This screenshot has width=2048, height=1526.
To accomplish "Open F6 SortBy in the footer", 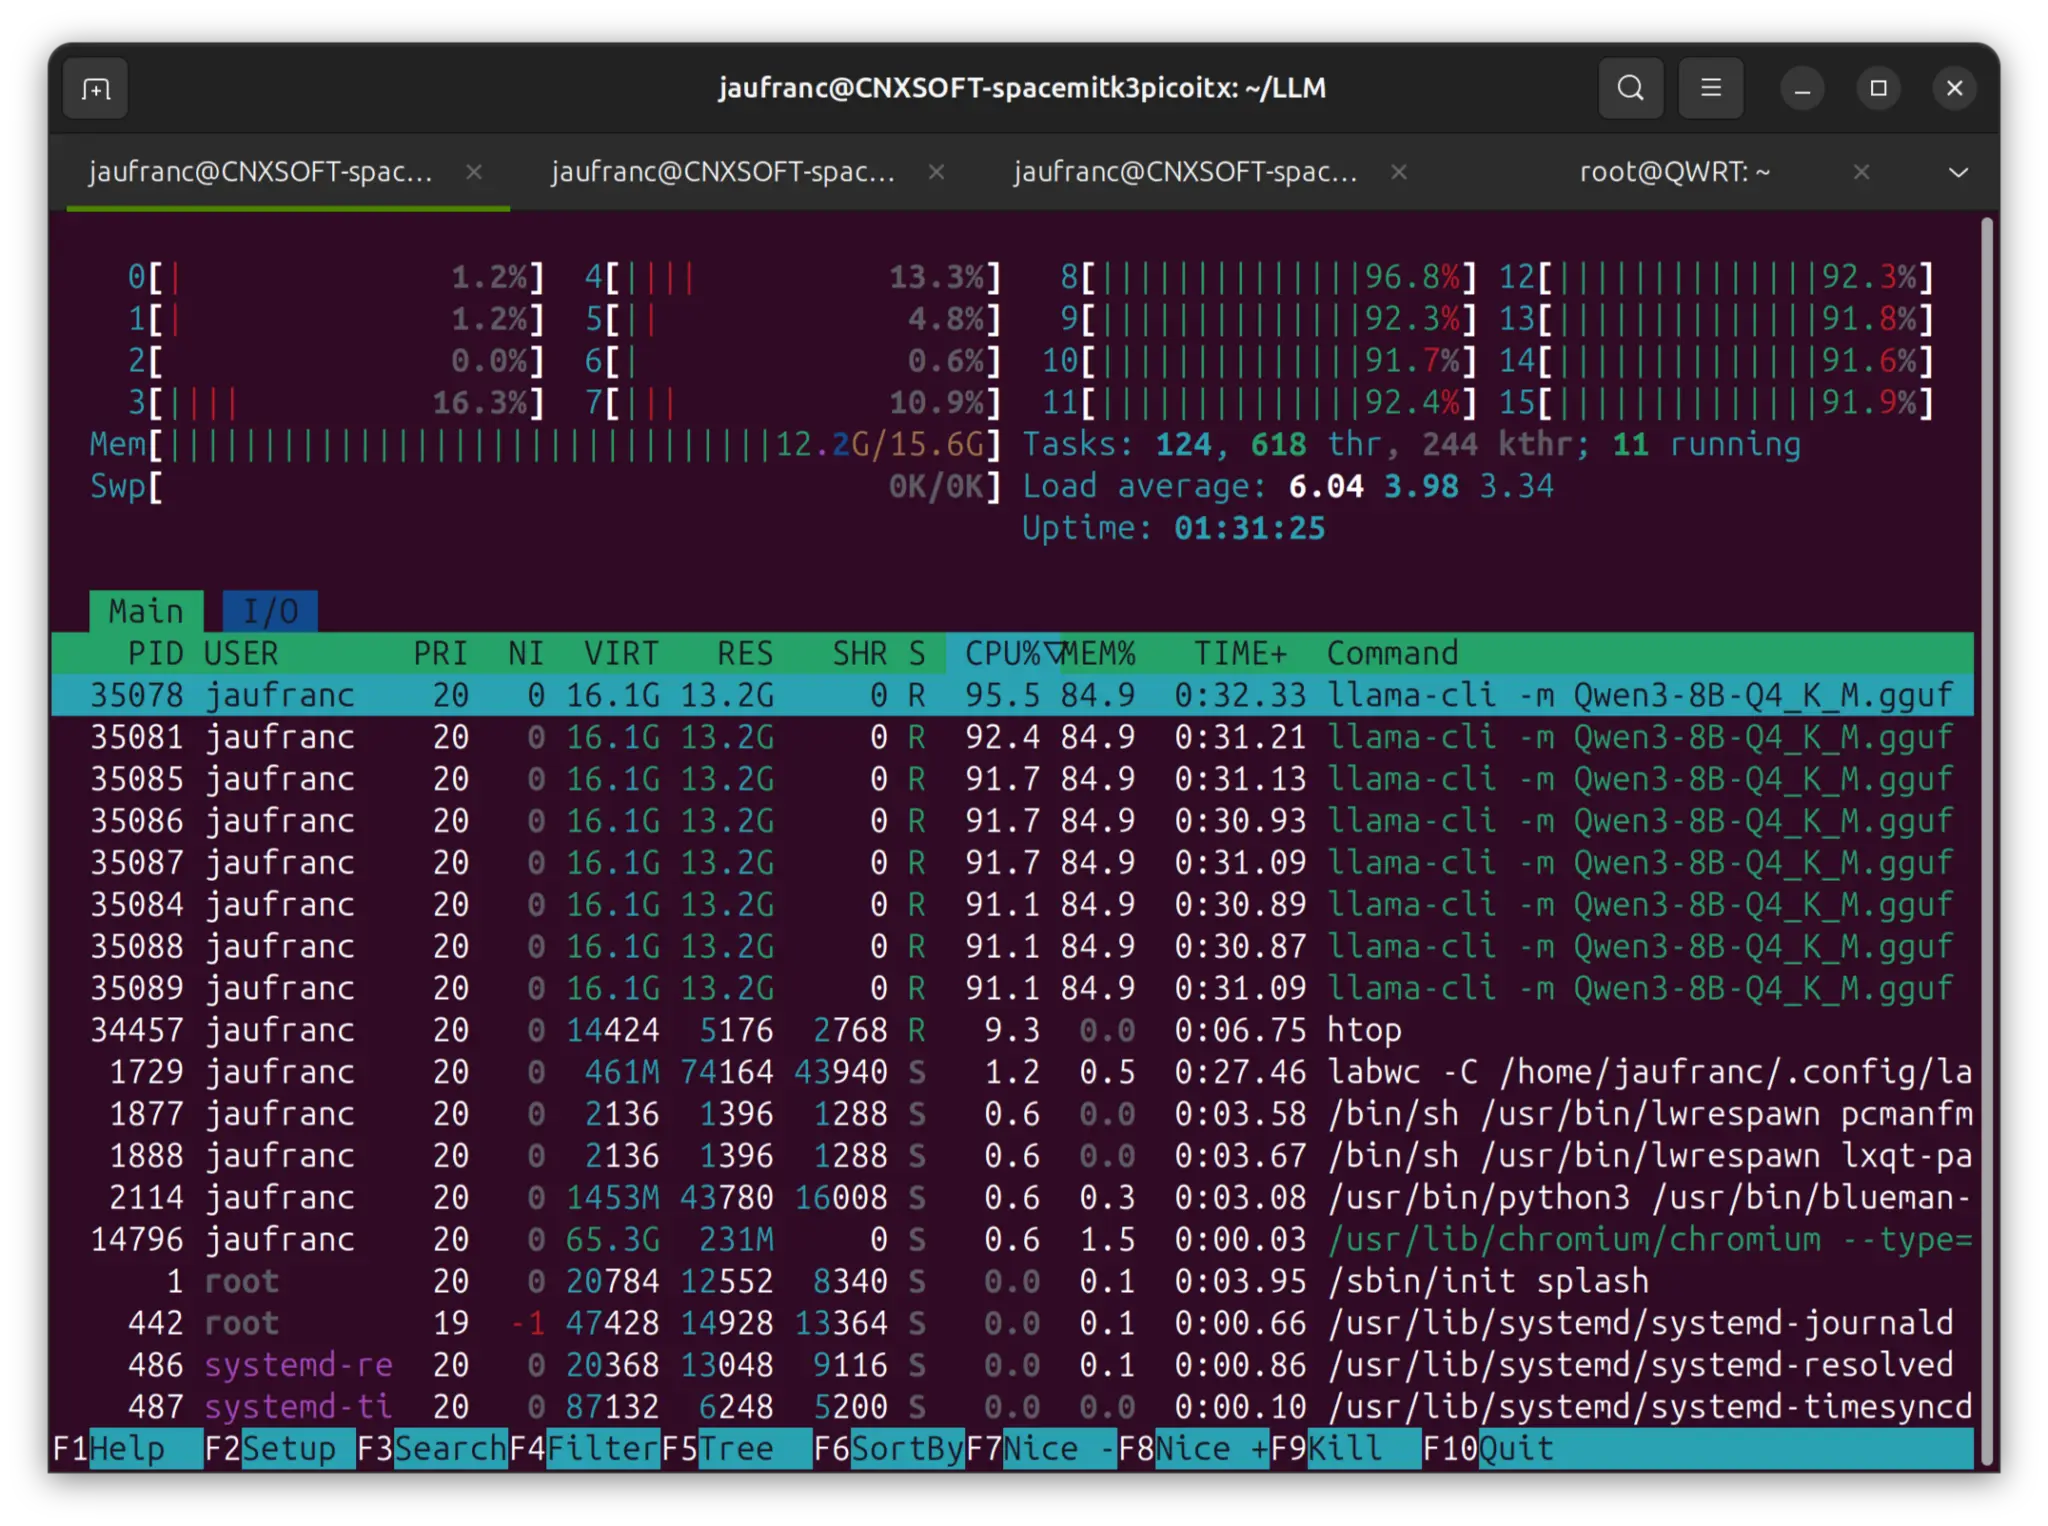I will (x=889, y=1448).
